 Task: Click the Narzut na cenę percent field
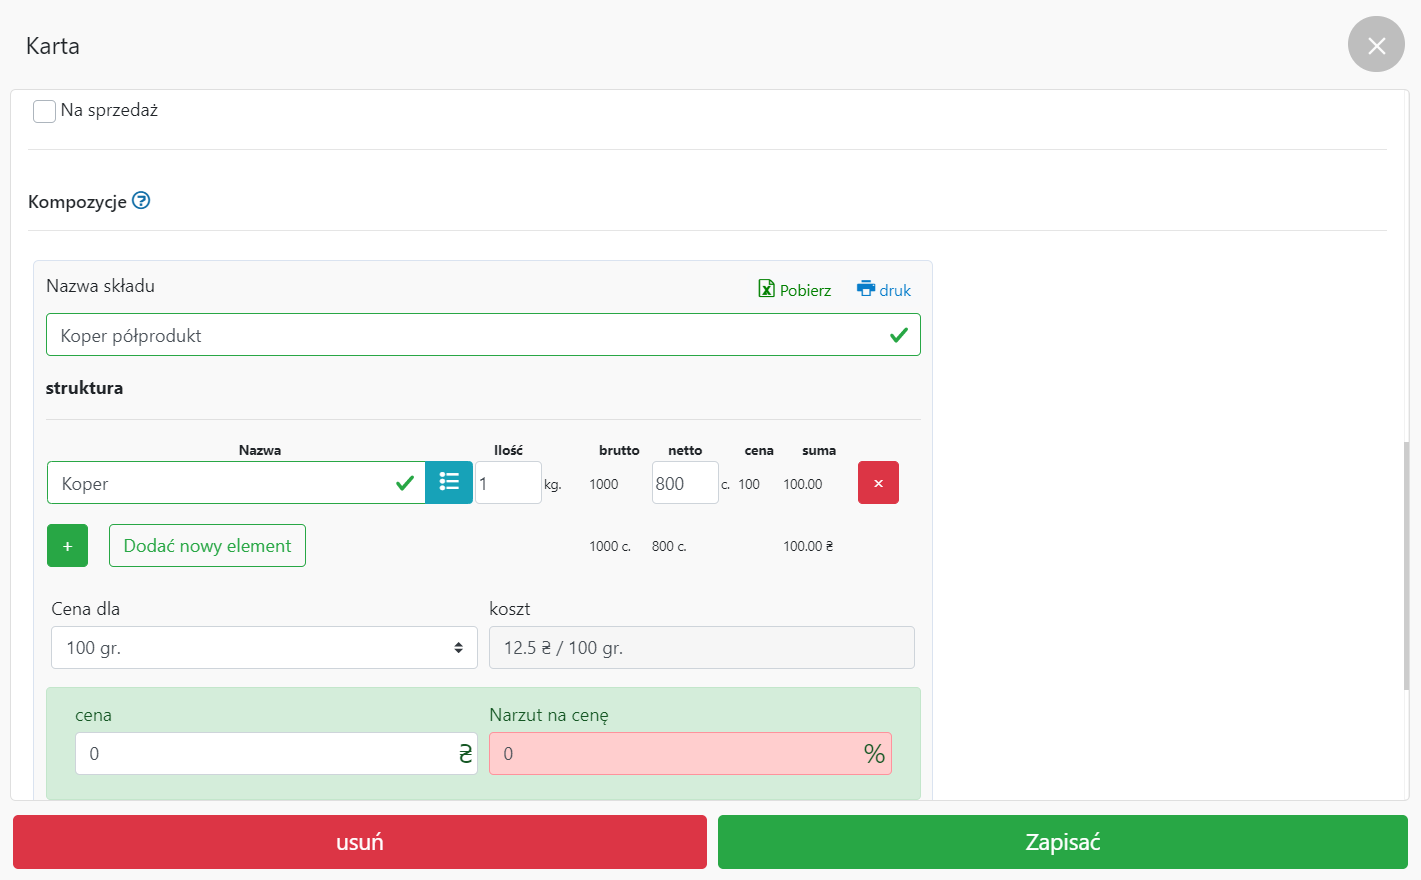675,754
